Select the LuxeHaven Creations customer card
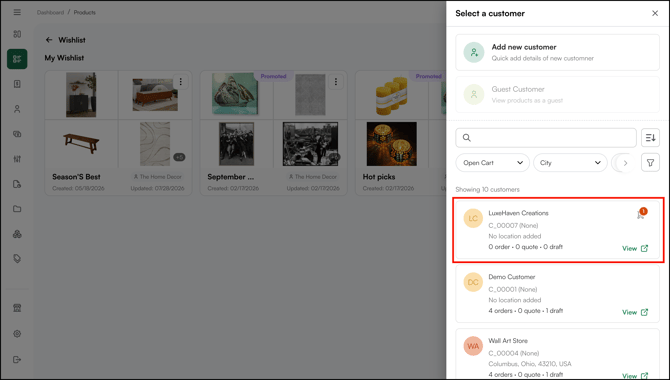Screen dimensions: 670x380 (x=558, y=230)
